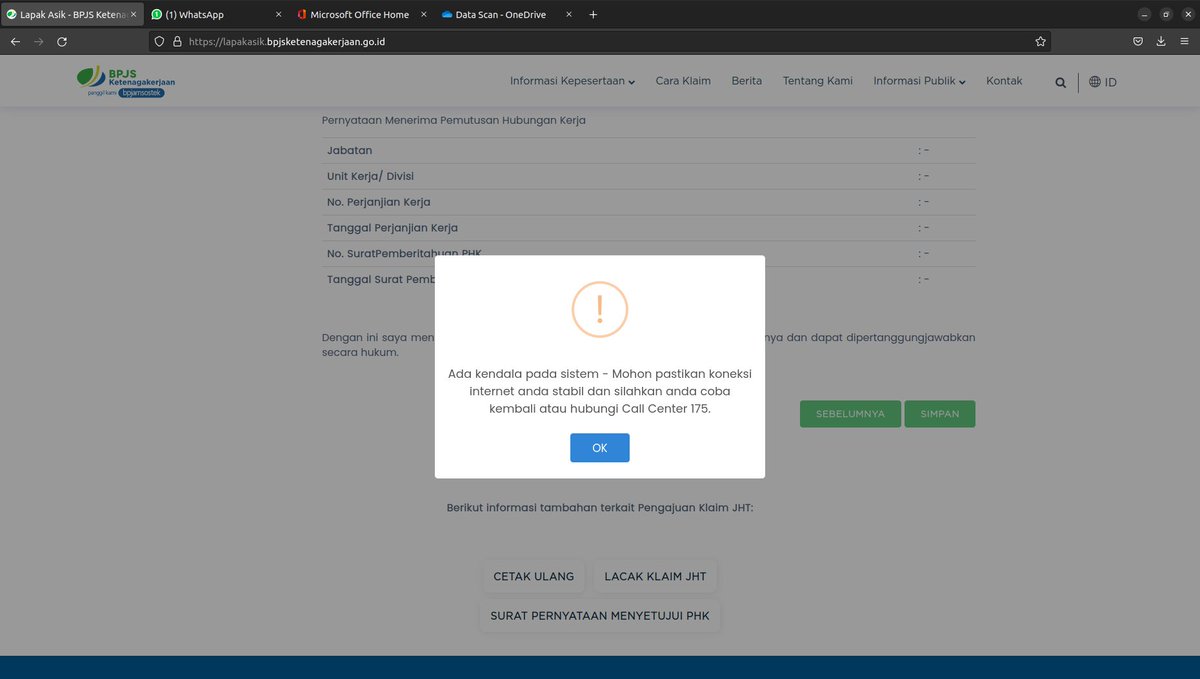Change language via globe ID icon
The image size is (1200, 679).
coord(1103,82)
